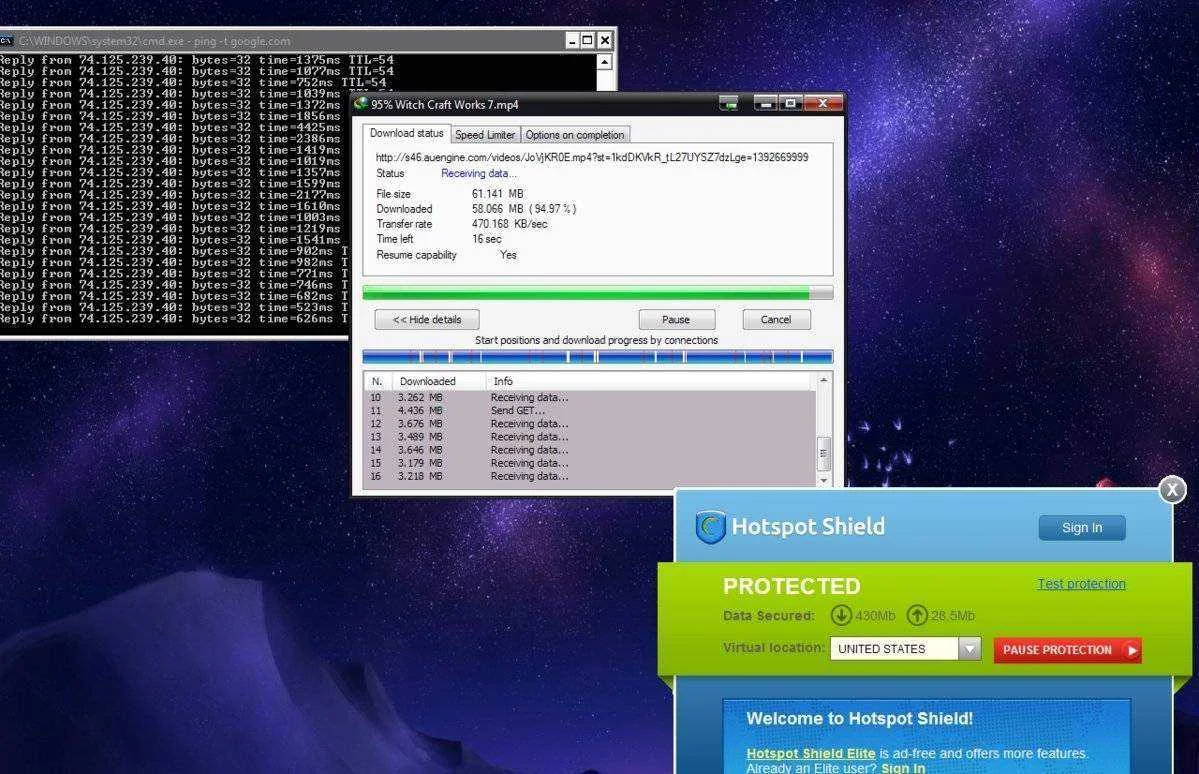The height and width of the screenshot is (774, 1199).
Task: Click the download data arrow icon
Action: point(841,615)
